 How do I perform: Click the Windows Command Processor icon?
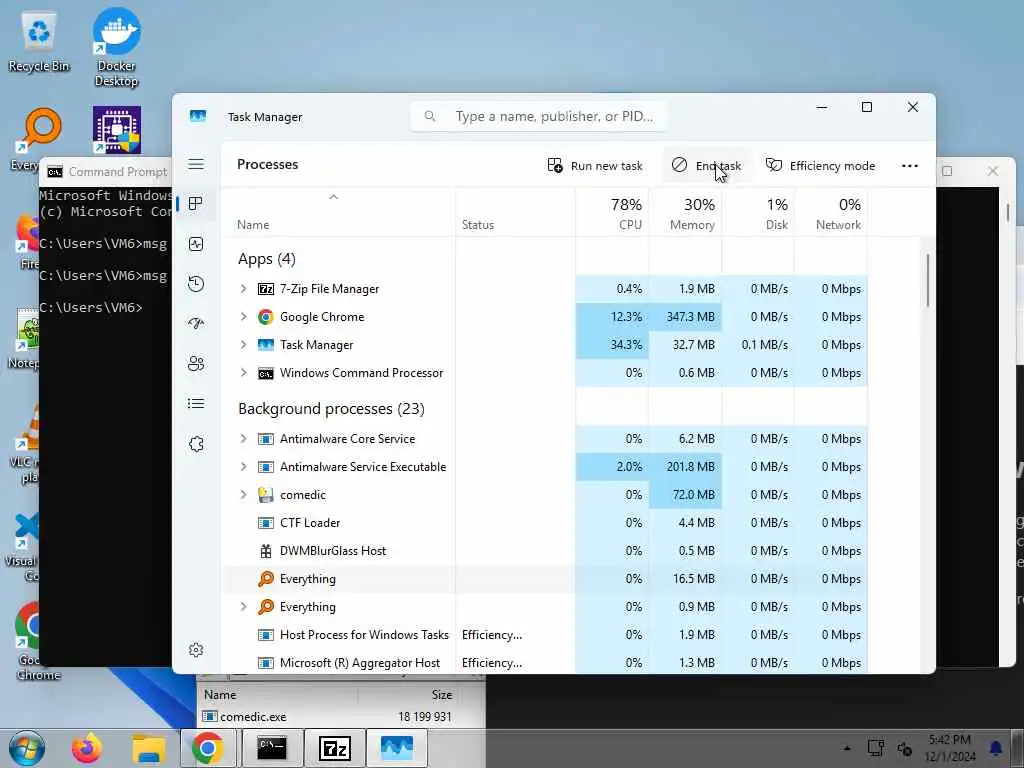266,373
